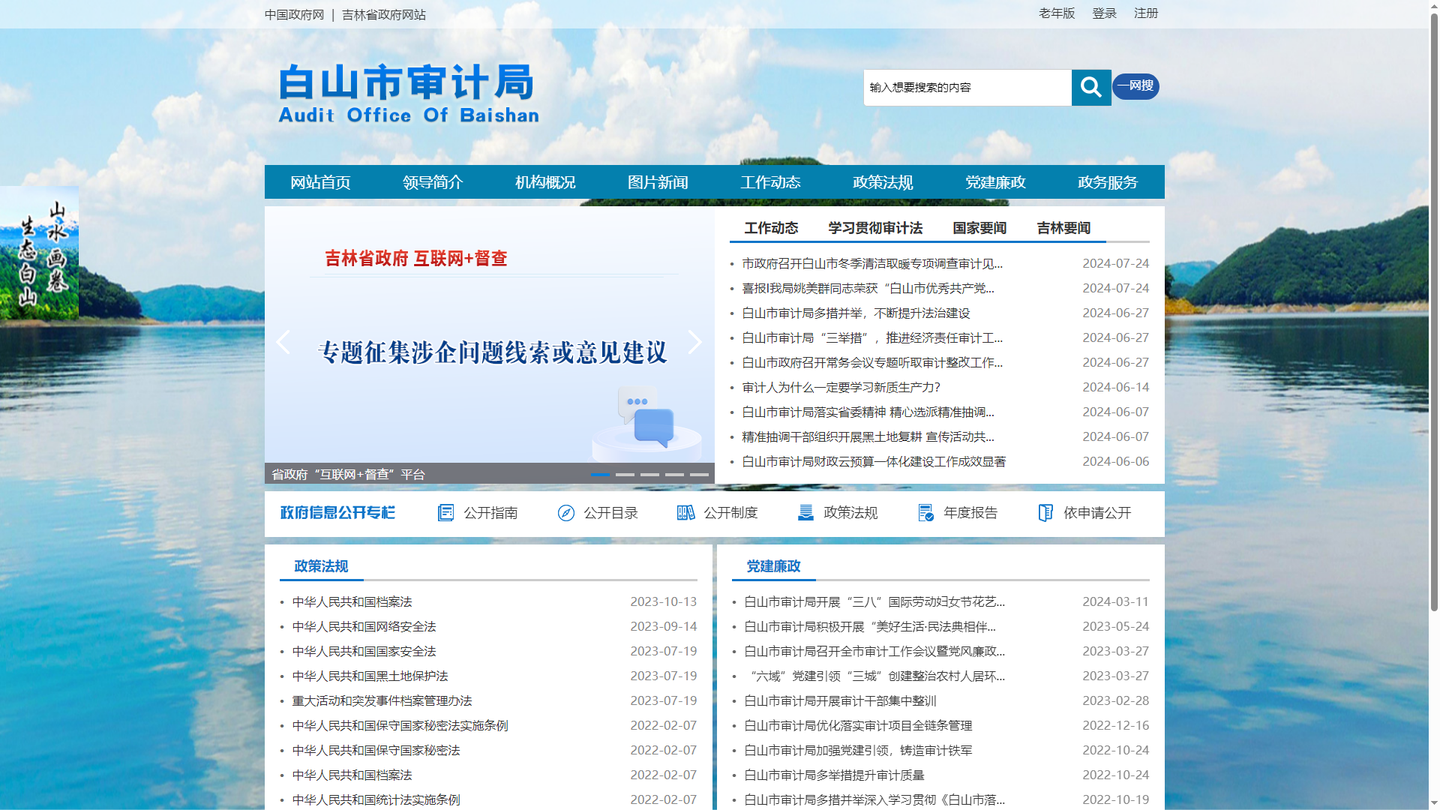Open news 市政府召开白山市冬季清洁取暖专项调查审计见
Viewport: 1440px width, 810px height.
[872, 264]
